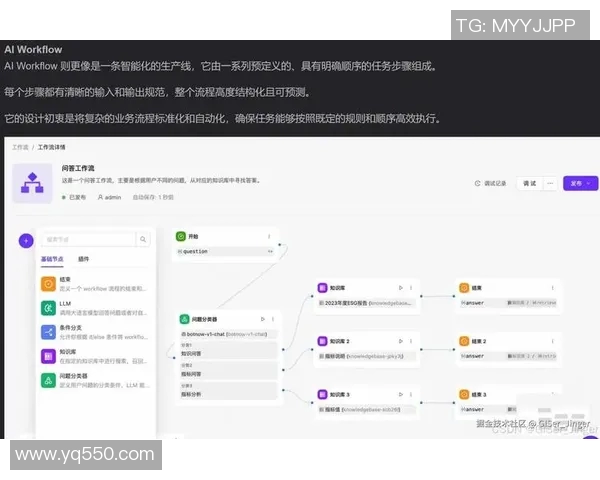This screenshot has width=600, height=480.
Task: Select the 分类1 知识问答 category row
Action: tap(228, 350)
